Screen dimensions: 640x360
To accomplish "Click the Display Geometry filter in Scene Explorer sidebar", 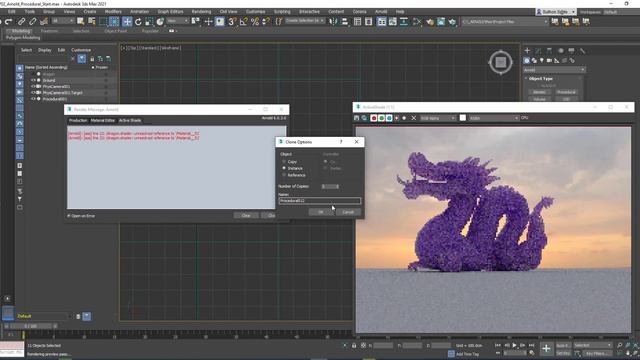I will click(x=20, y=68).
